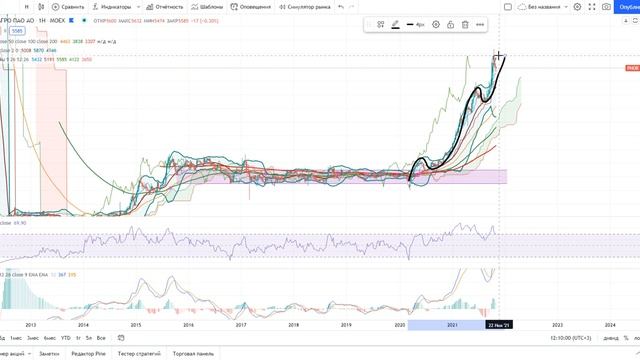
Task: Select the 5л time range
Action: click(x=89, y=338)
